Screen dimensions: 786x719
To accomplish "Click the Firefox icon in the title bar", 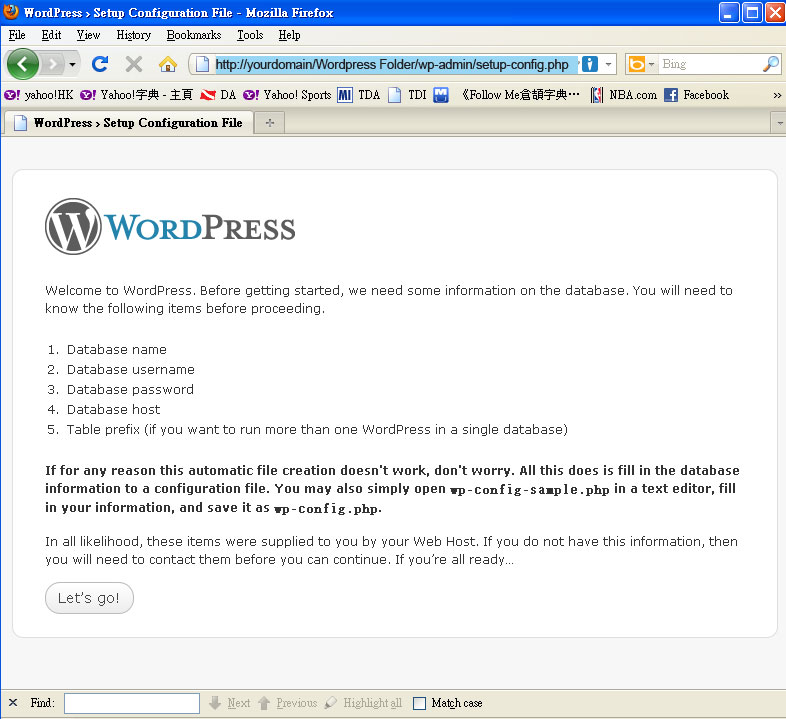I will (11, 12).
